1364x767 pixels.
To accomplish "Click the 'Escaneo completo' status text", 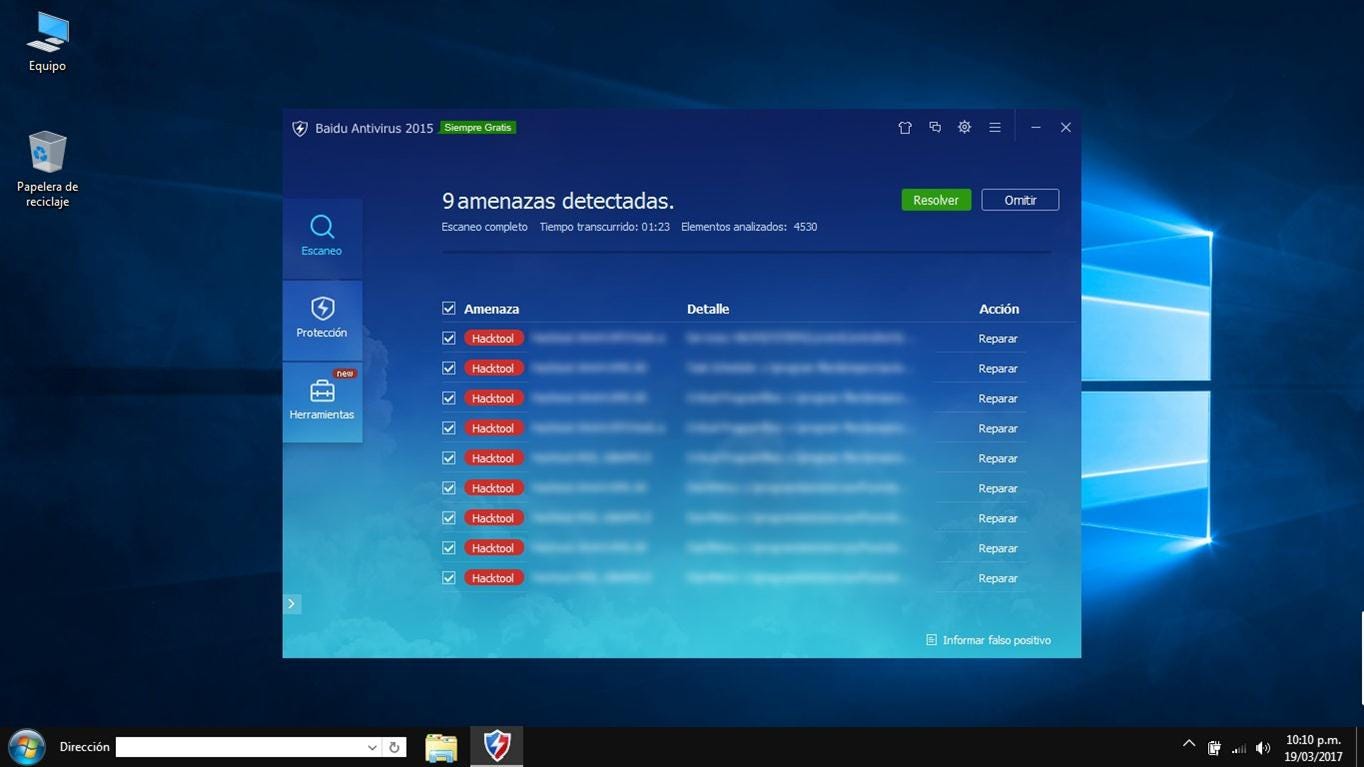I will 484,227.
